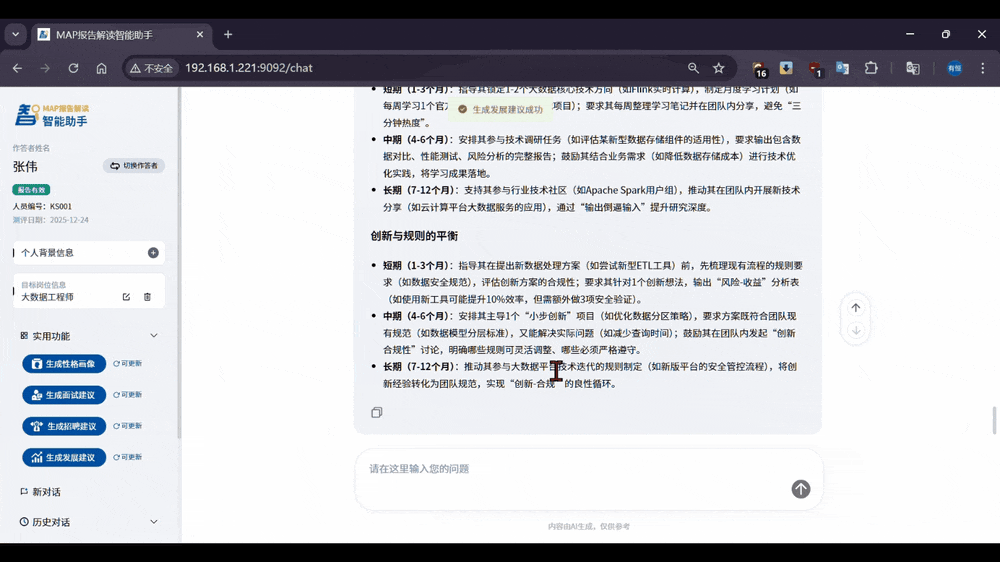Open the browser home page
The height and width of the screenshot is (562, 1000).
101,68
